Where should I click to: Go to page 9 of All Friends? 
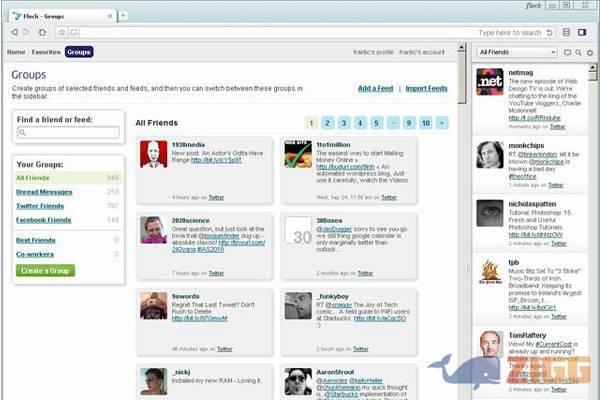click(x=409, y=123)
